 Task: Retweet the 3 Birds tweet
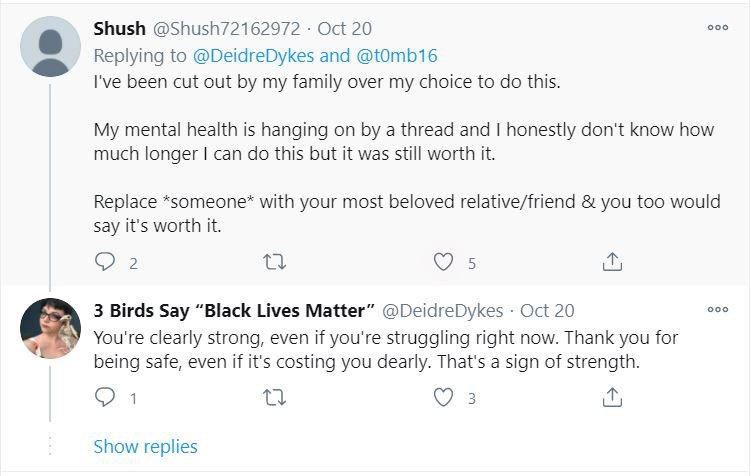click(x=273, y=397)
